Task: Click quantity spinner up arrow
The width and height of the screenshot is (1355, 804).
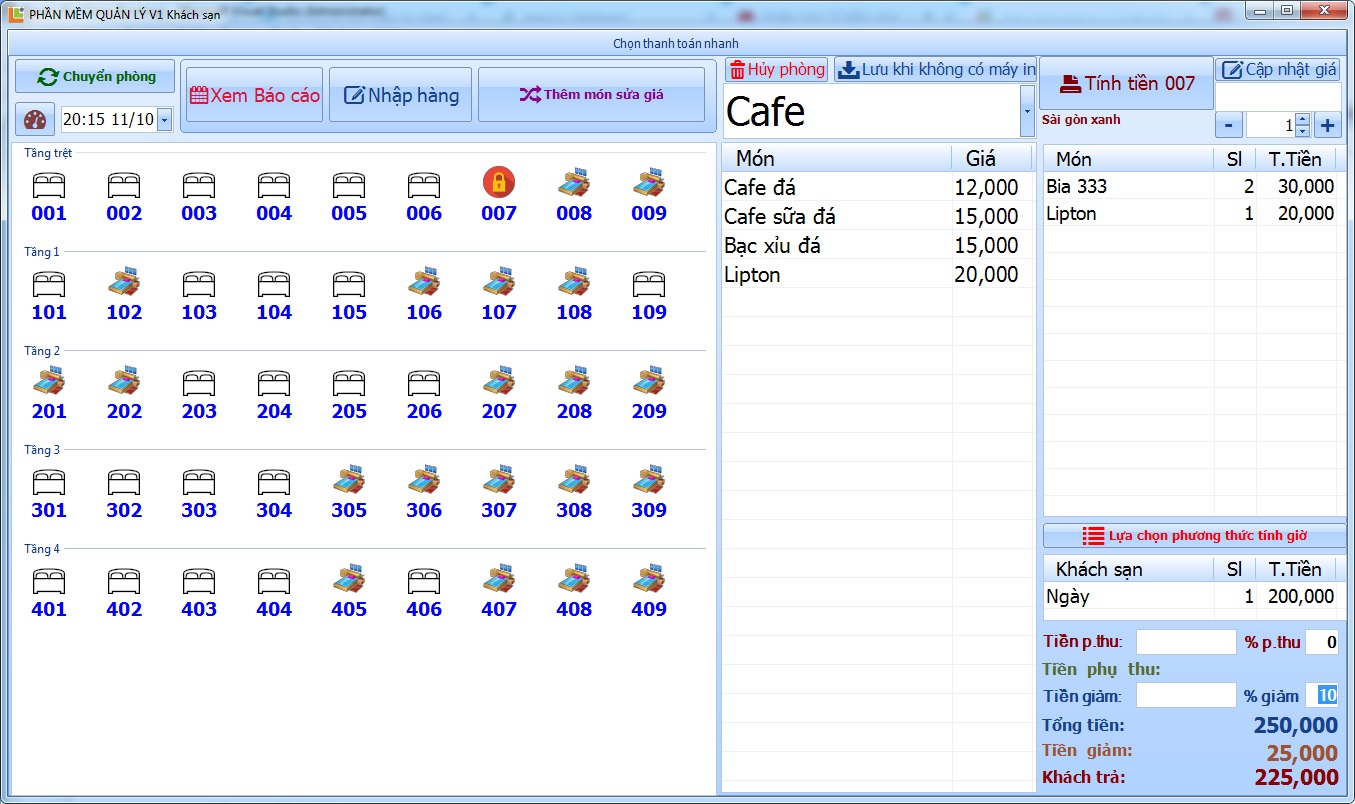Action: 1302,119
